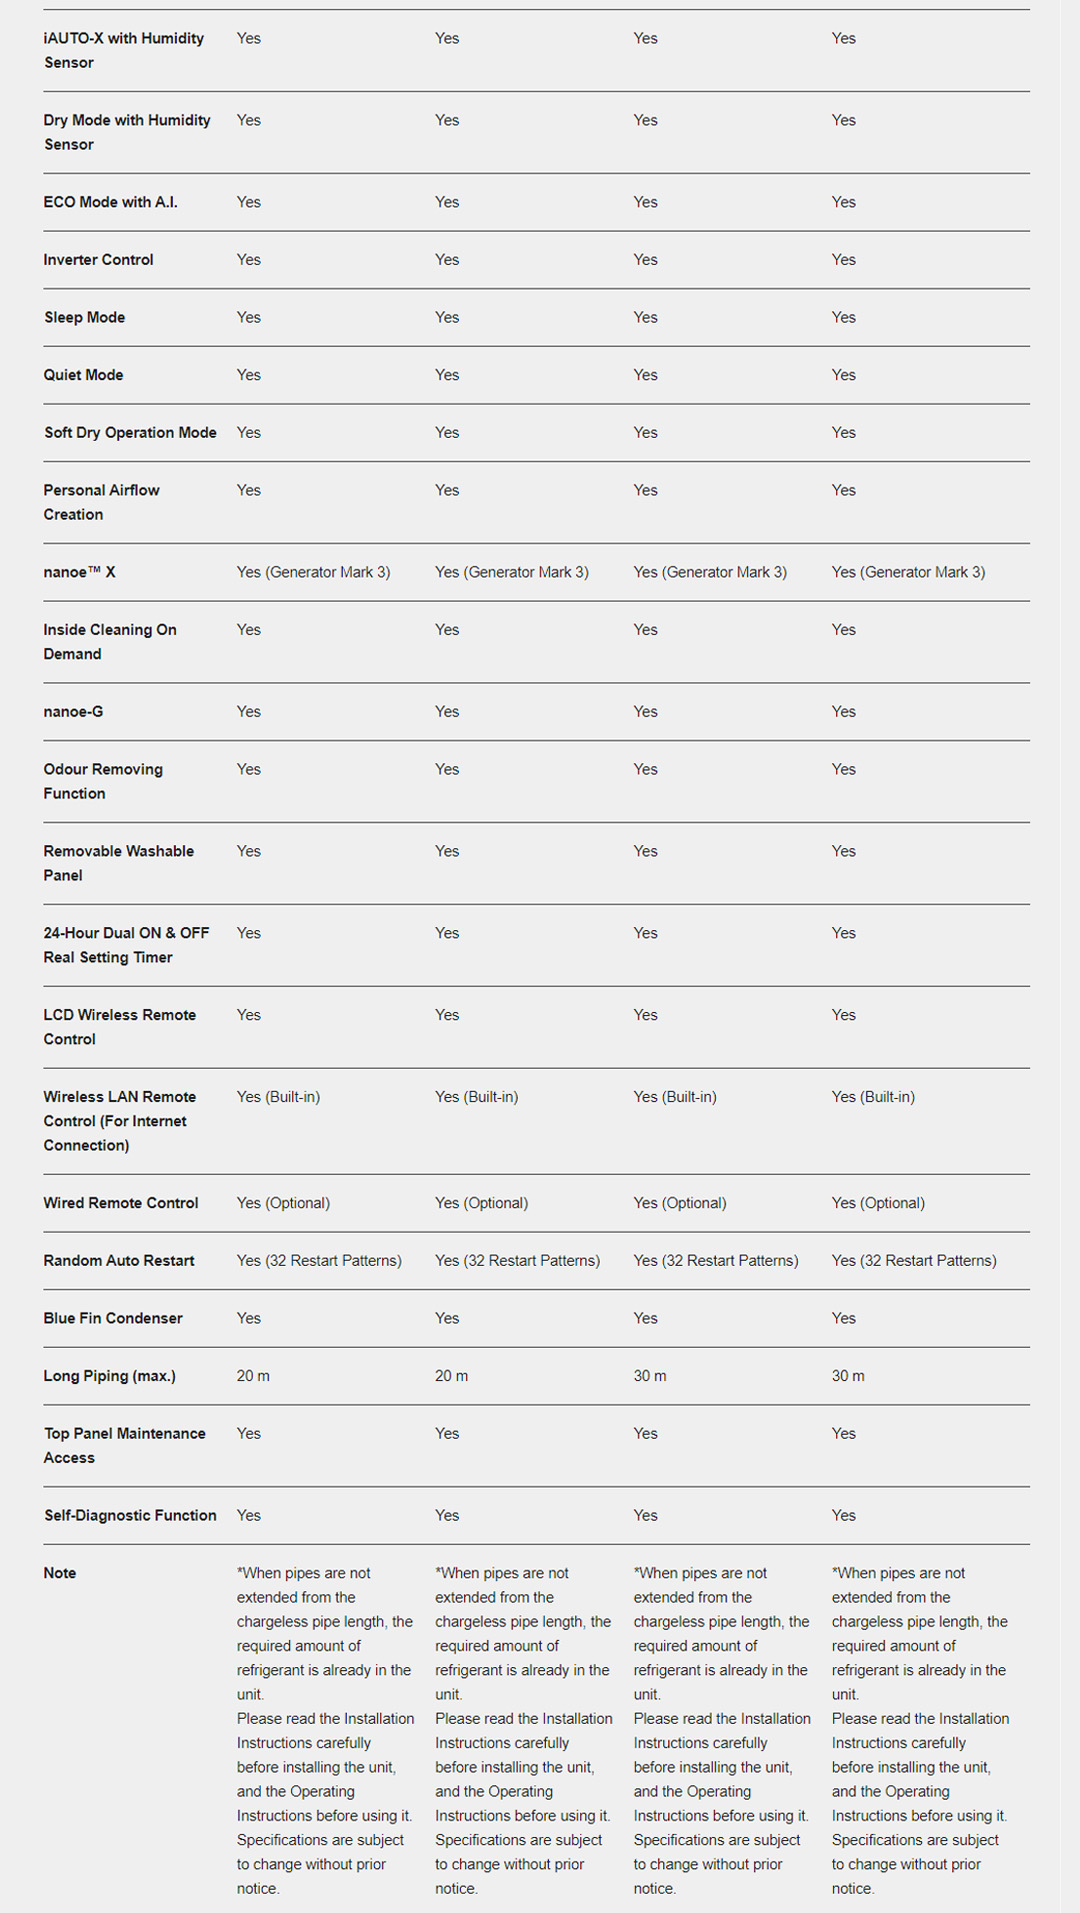This screenshot has height=1913, width=1080.
Task: Click the 'iAUTO-X with Humidity Sensor' row label
Action: pos(123,50)
